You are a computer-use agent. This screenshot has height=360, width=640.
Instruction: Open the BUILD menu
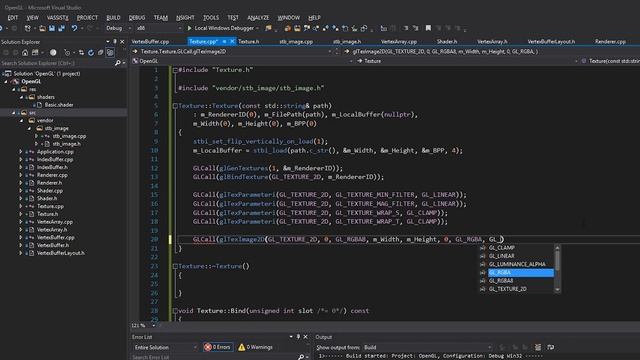113,18
